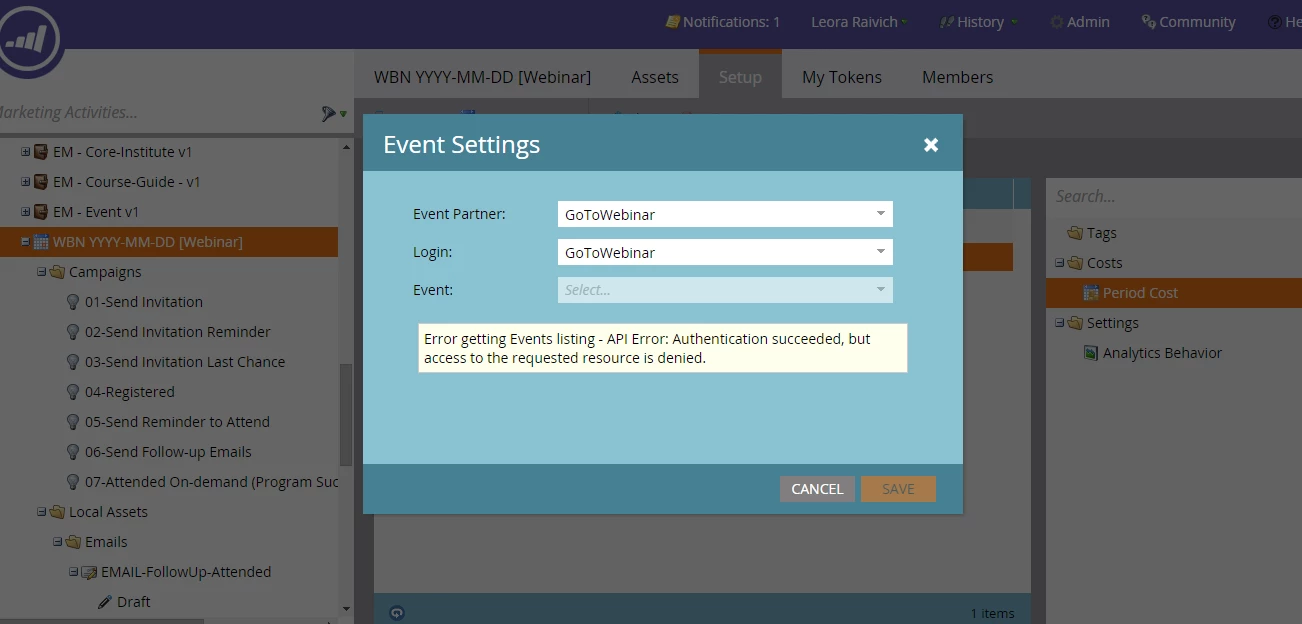1302x624 pixels.
Task: Click the Community icon
Action: click(x=1148, y=22)
